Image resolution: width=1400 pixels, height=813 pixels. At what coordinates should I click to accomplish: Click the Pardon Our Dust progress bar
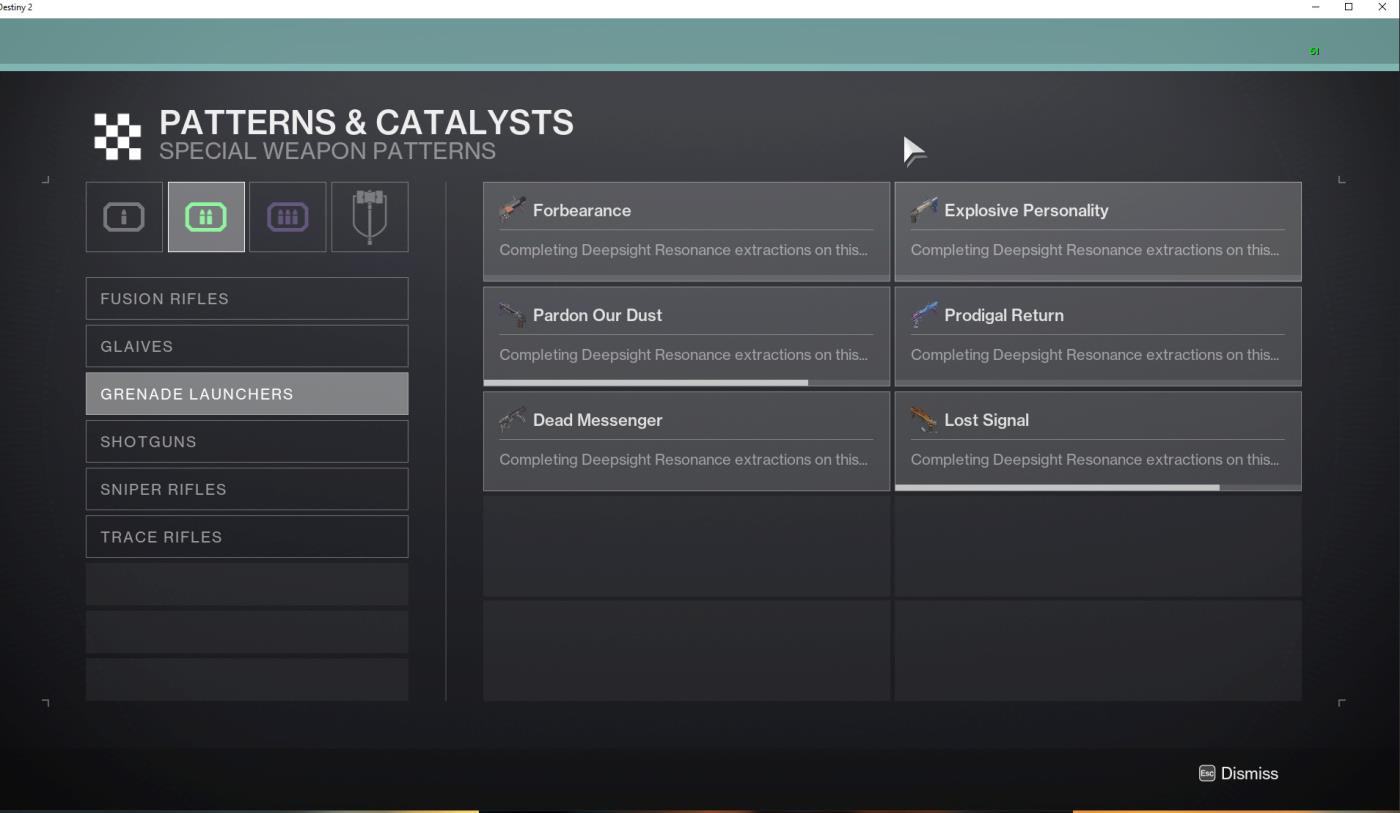click(686, 382)
